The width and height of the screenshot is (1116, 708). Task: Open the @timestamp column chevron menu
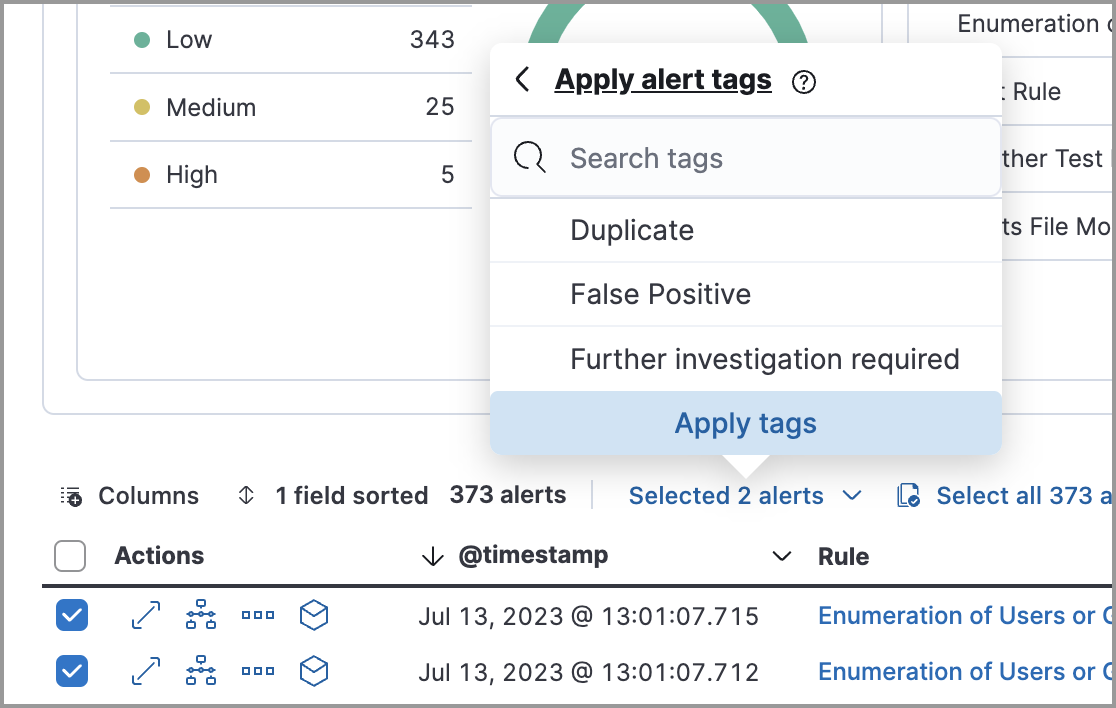click(780, 556)
